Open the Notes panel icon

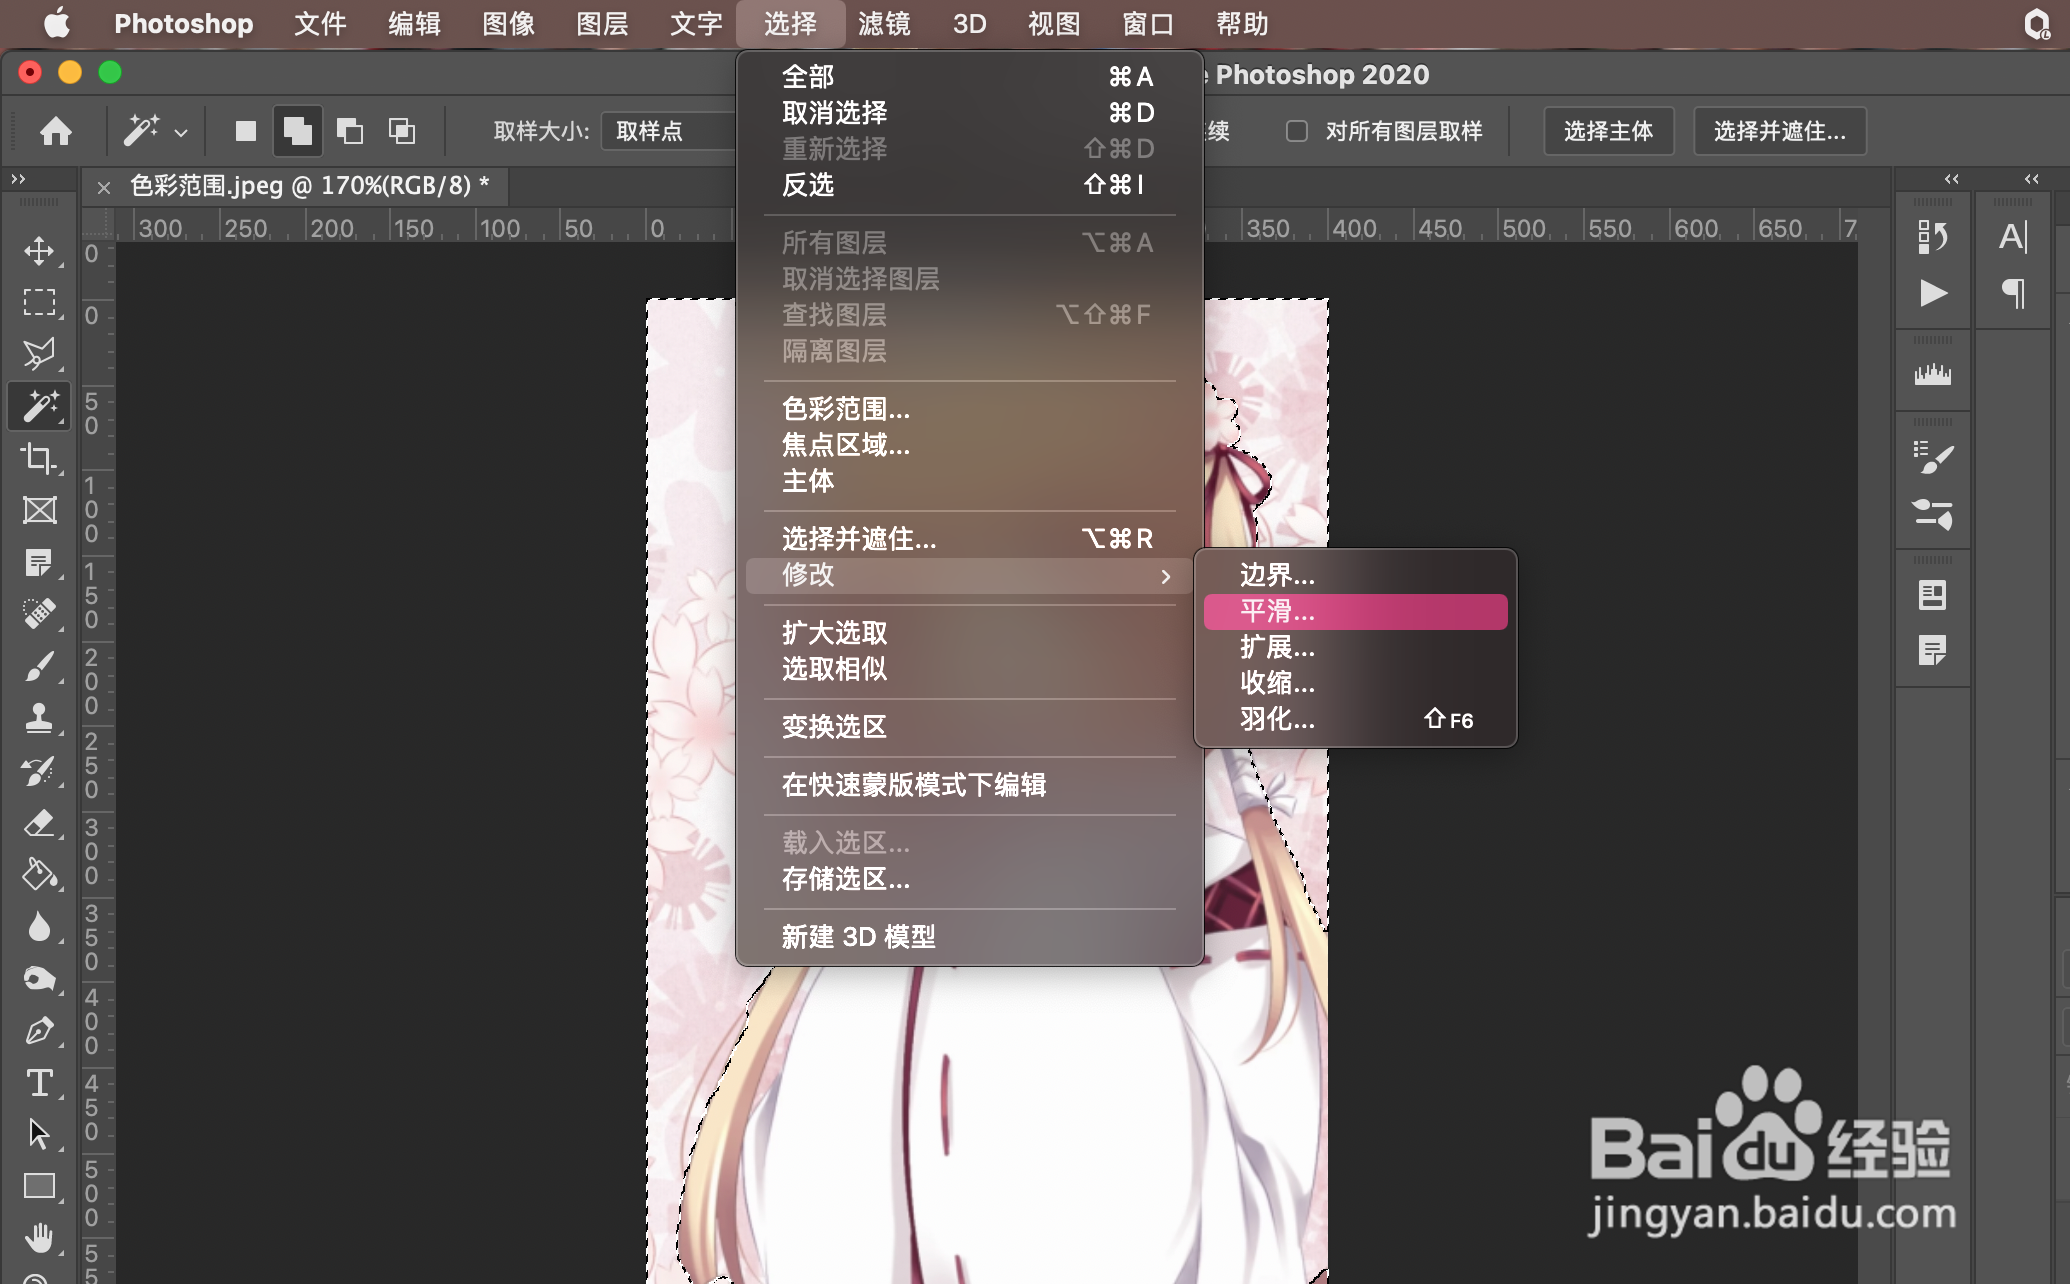(x=1933, y=651)
